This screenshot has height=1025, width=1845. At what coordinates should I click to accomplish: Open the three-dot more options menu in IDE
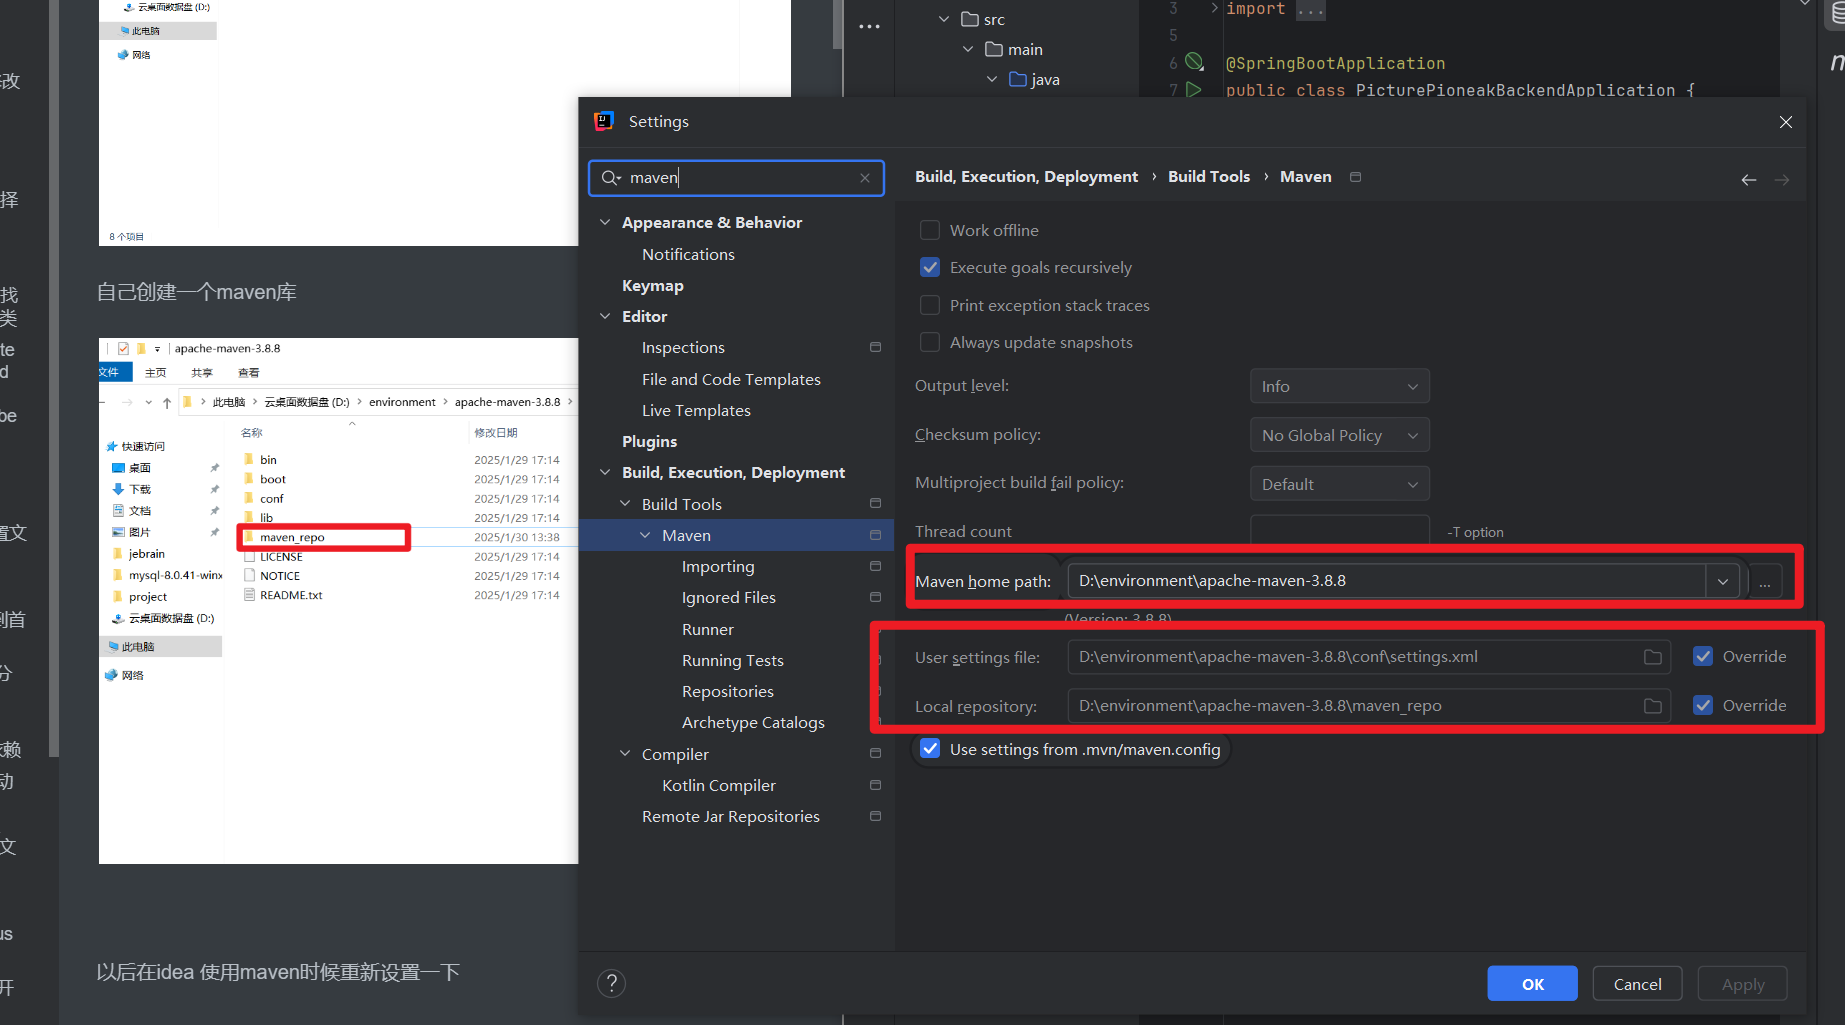coord(869,27)
